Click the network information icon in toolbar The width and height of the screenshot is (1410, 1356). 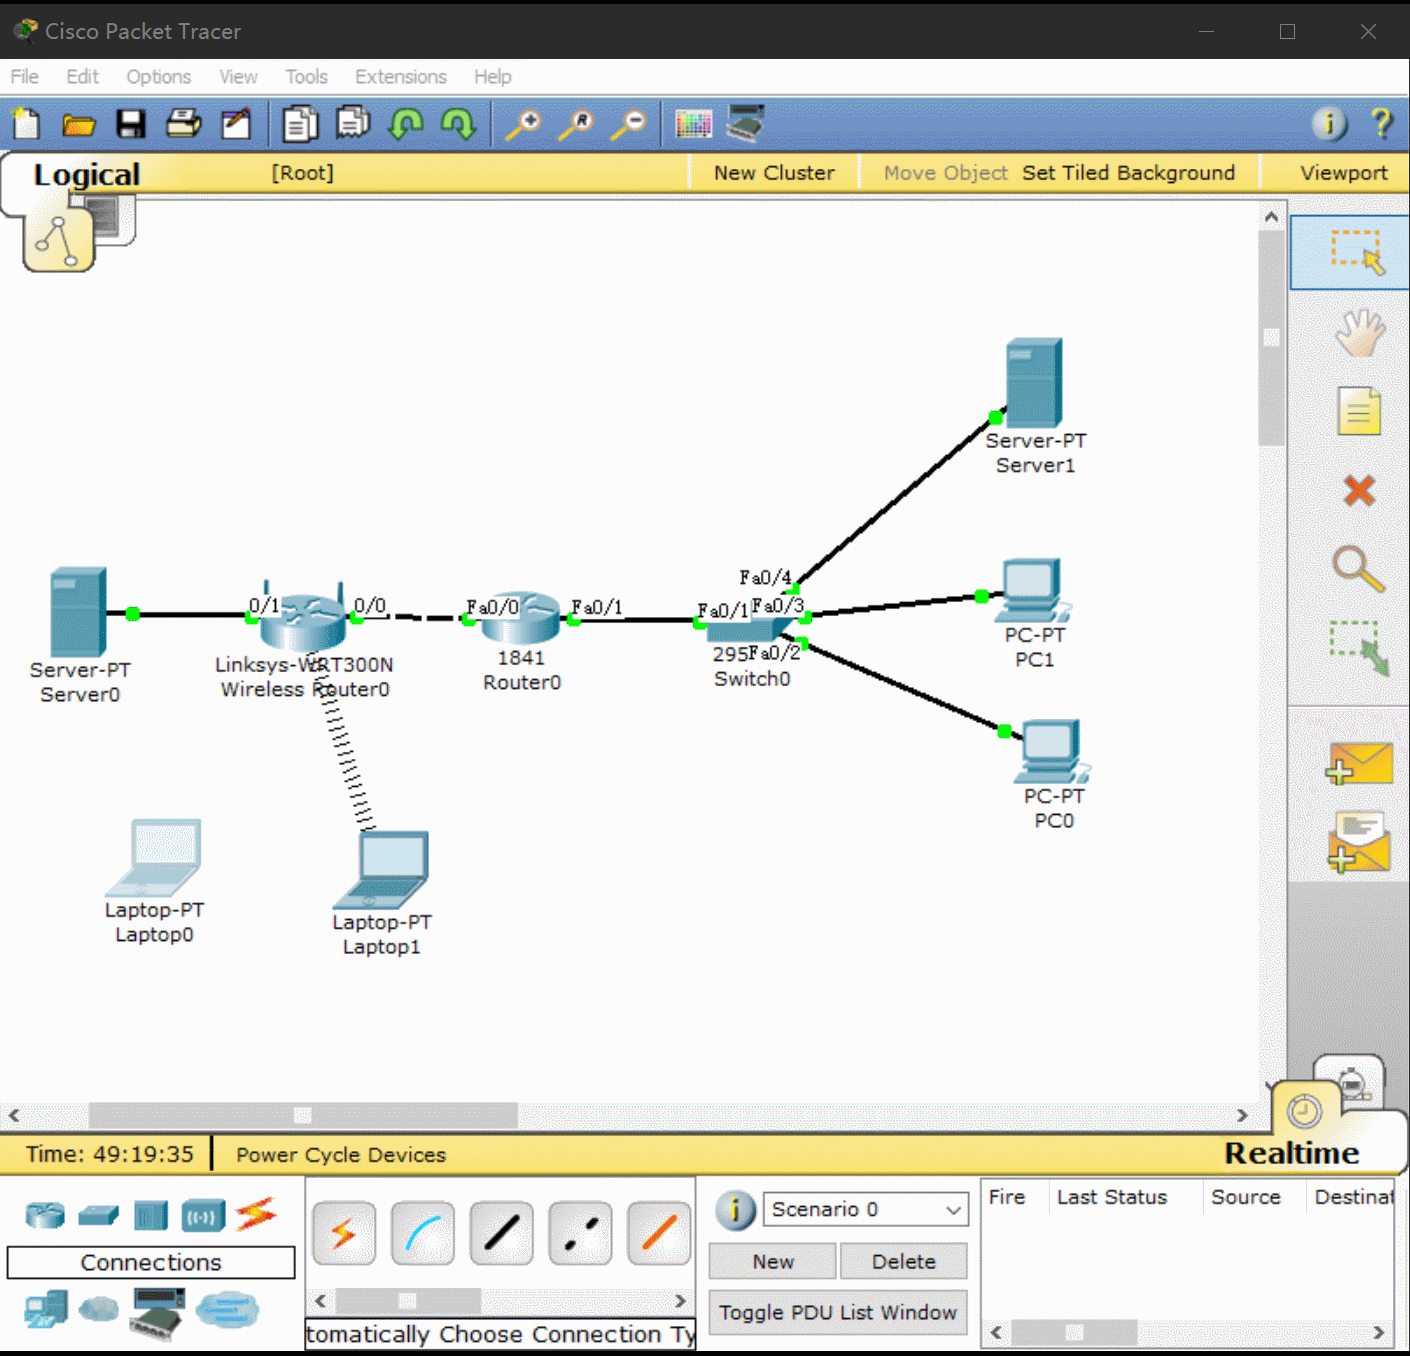1329,124
